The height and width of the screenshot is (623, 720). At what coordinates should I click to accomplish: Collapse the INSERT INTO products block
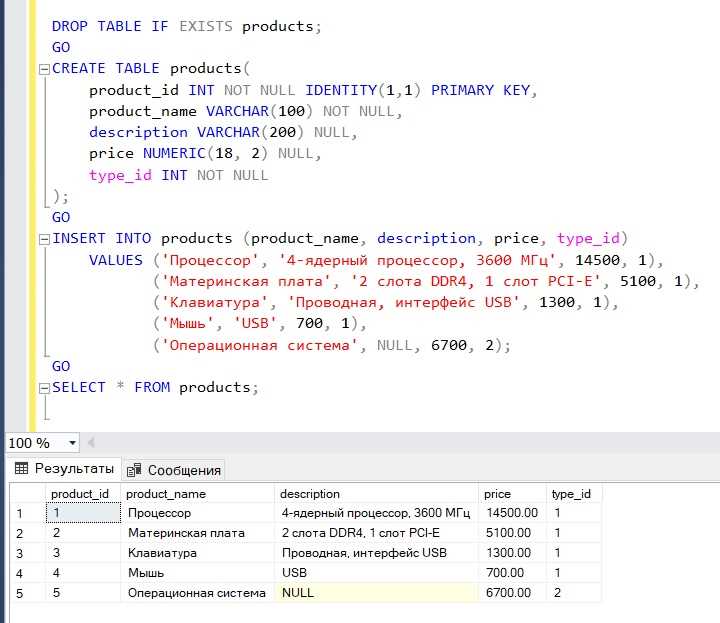(x=44, y=240)
